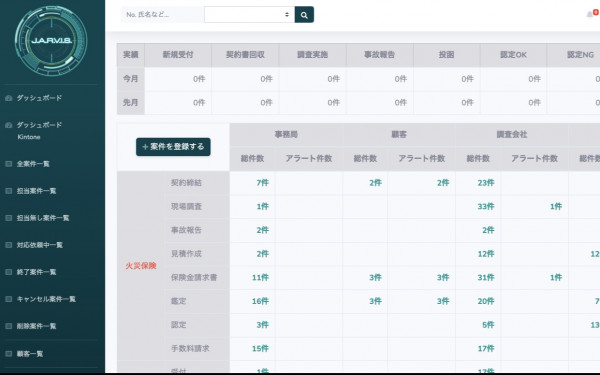600x375 pixels.
Task: Open 担当案件一覧 in the sidebar
Action: (x=36, y=191)
